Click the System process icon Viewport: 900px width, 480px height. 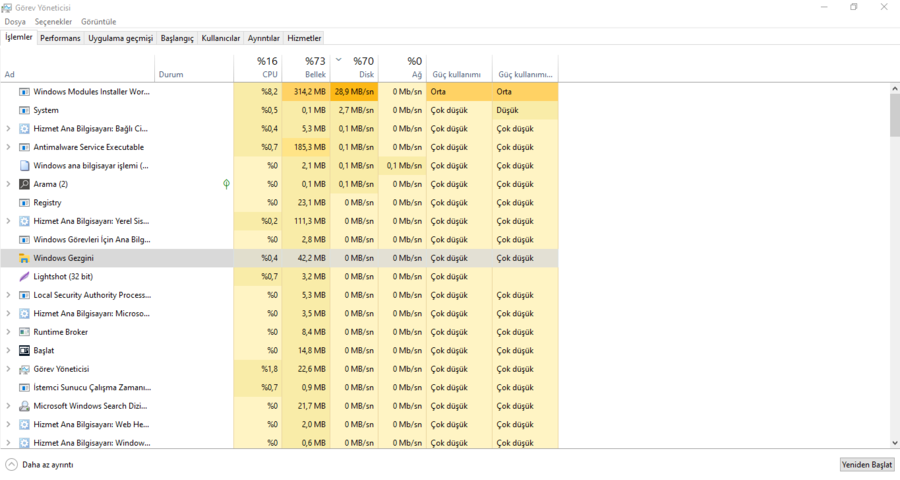24,110
